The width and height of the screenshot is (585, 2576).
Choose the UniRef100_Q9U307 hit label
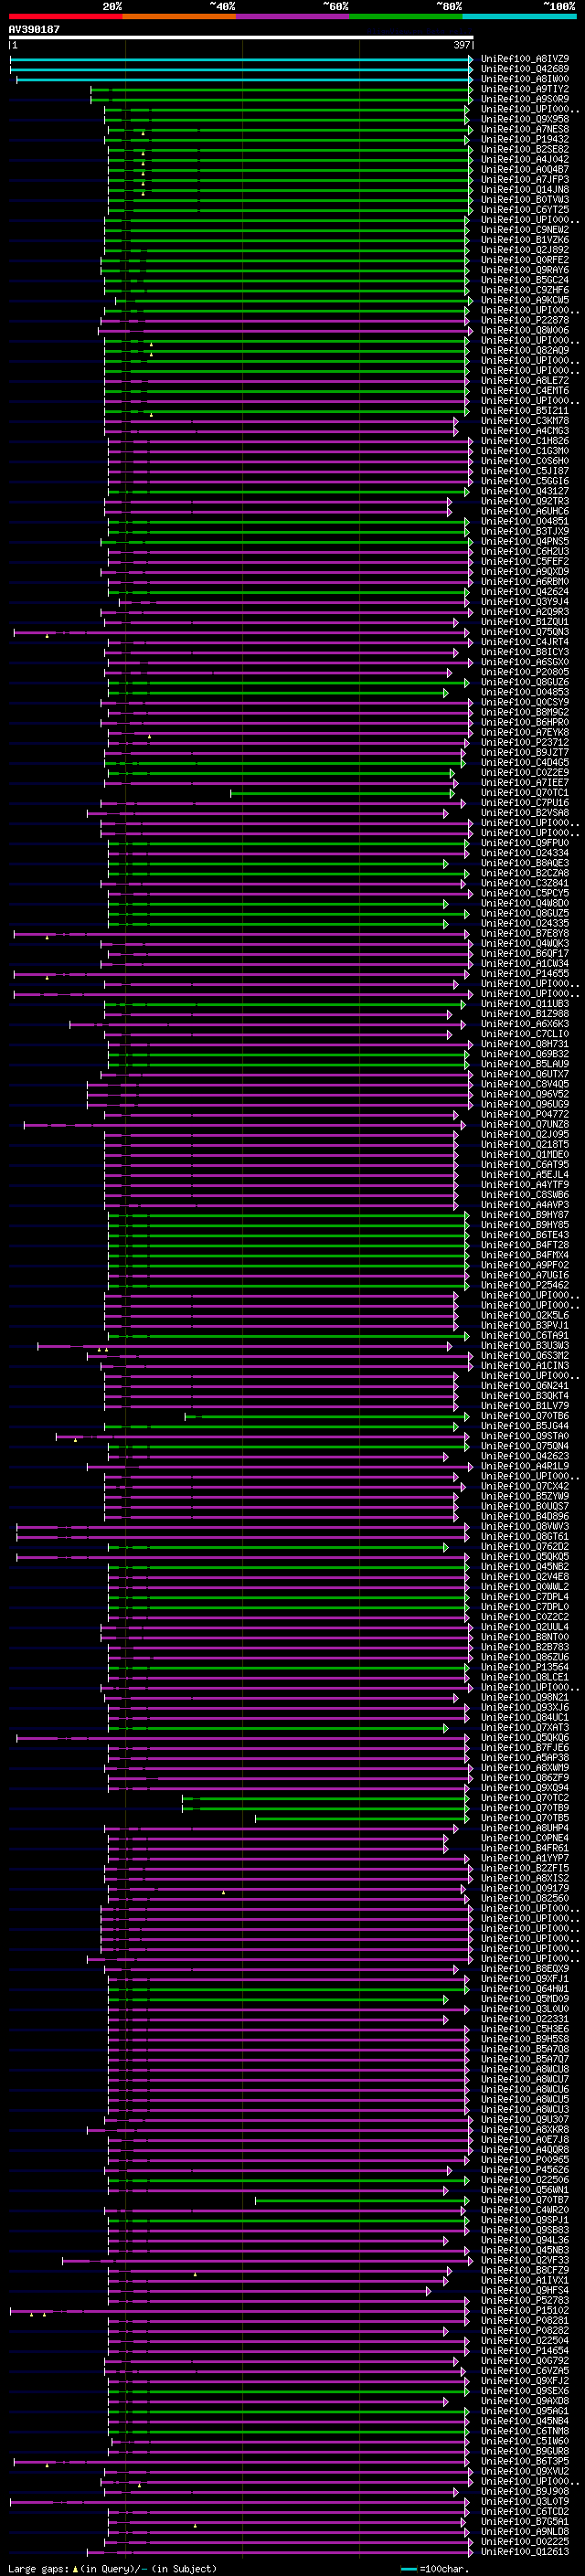525,2120
